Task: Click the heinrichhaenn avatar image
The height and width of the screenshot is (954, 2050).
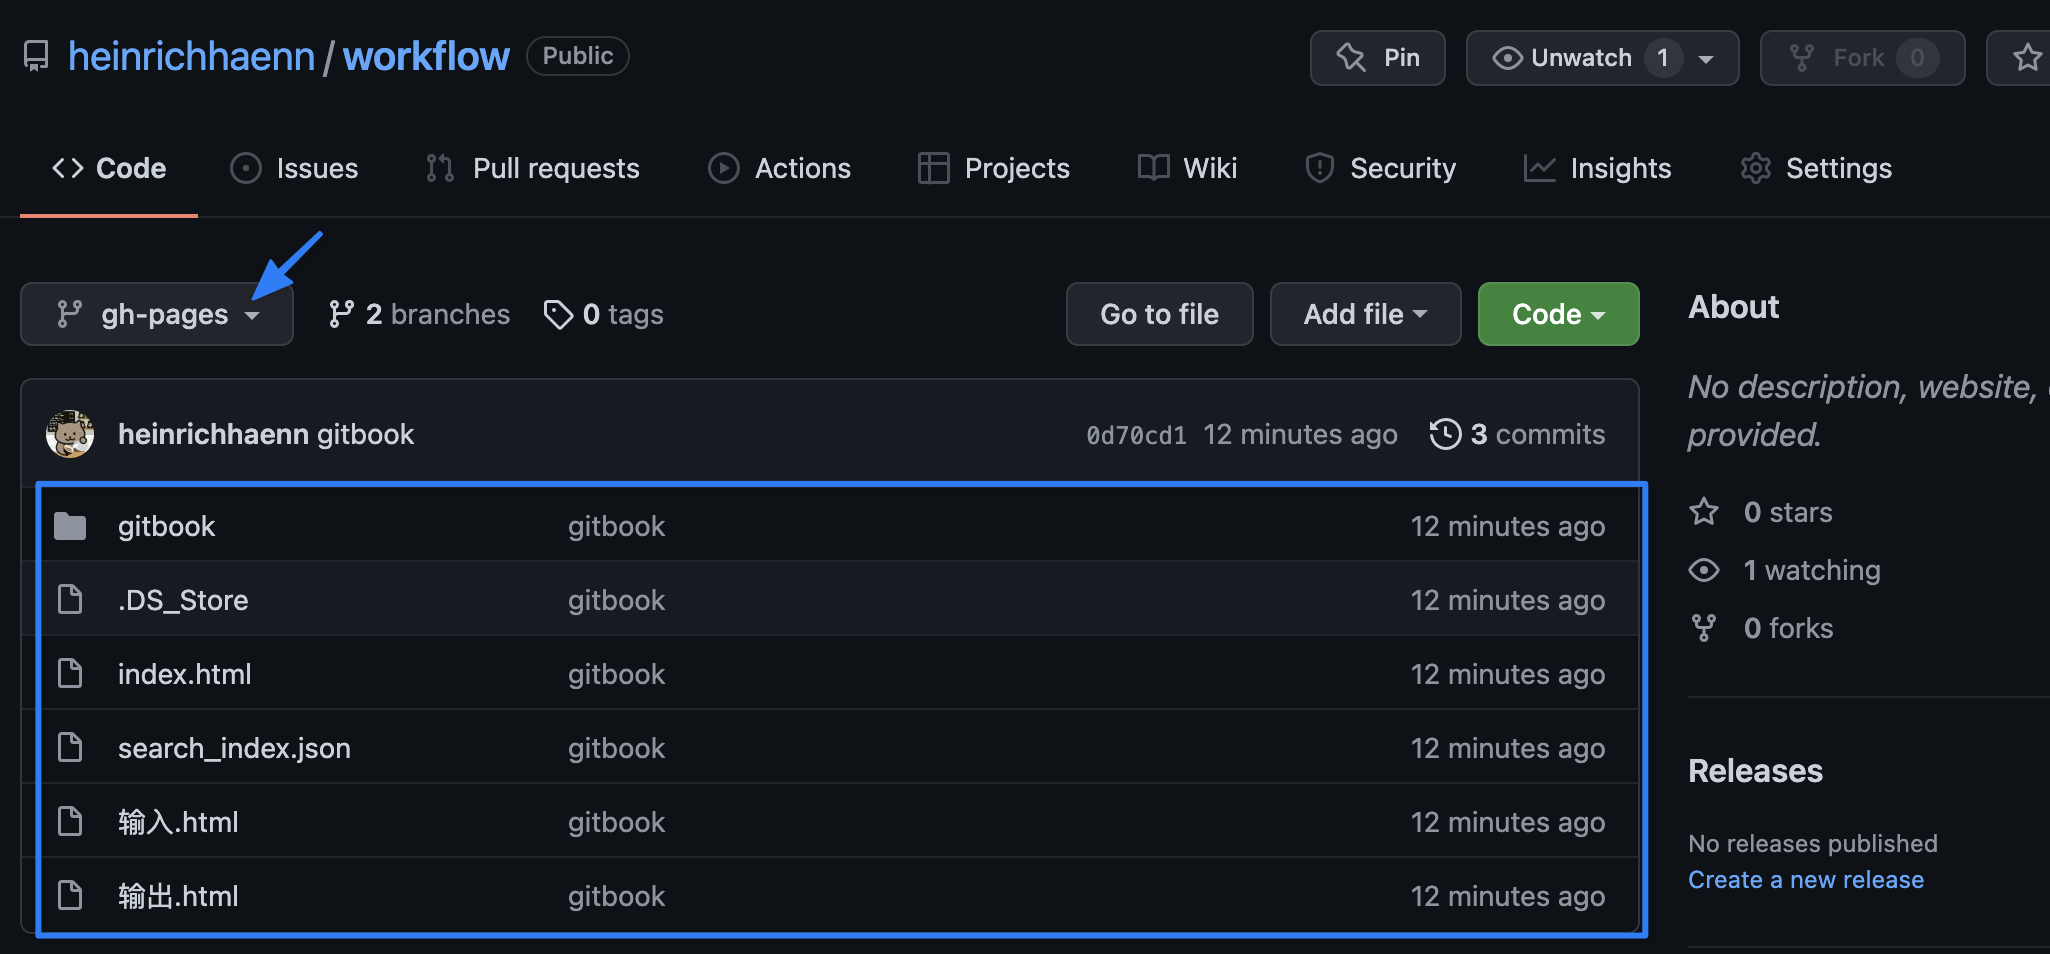Action: pyautogui.click(x=70, y=434)
